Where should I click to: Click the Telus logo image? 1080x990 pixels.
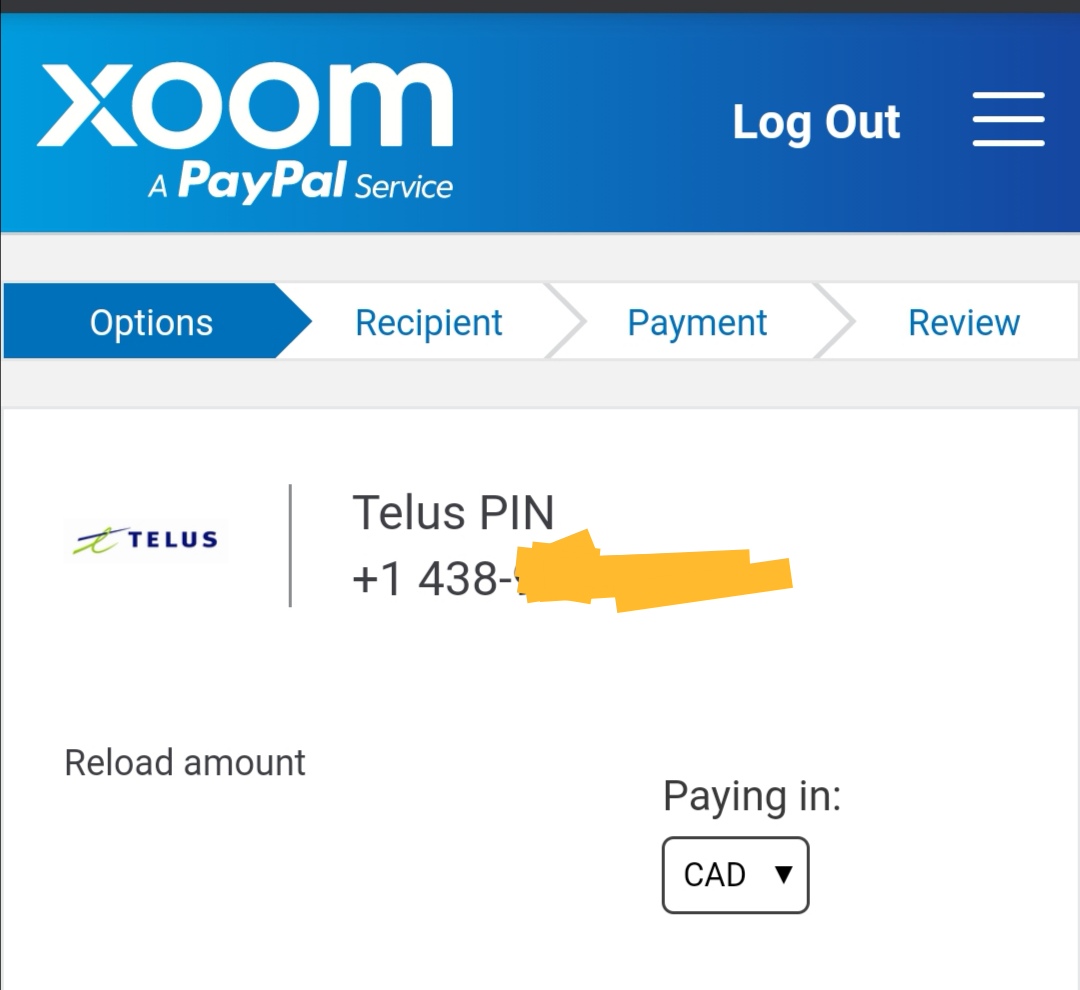[x=146, y=540]
